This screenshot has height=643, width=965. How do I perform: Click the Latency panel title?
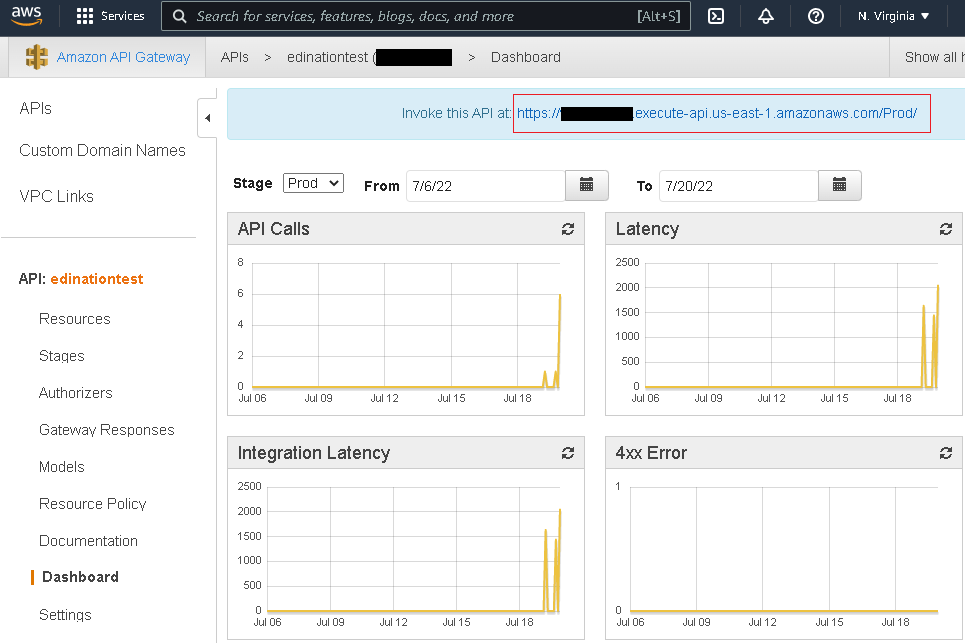(x=647, y=229)
